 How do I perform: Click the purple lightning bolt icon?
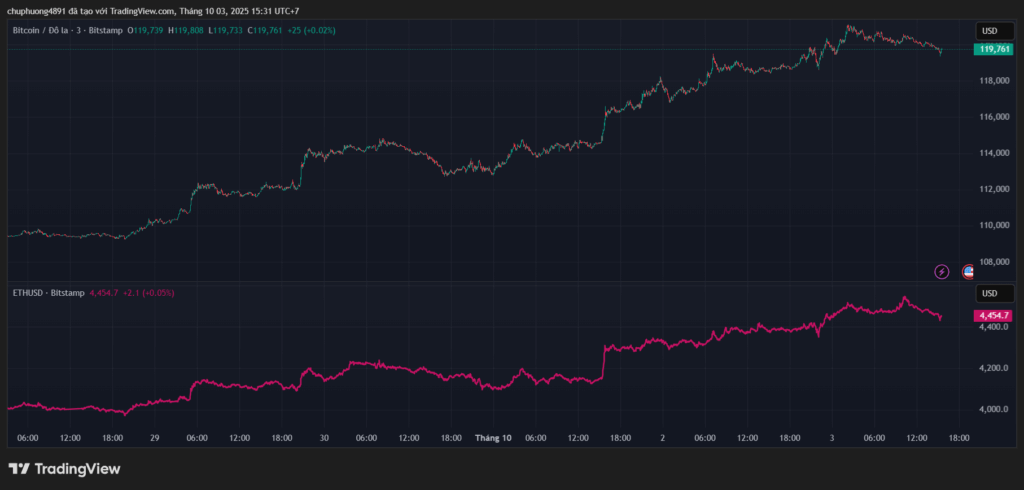pos(941,271)
